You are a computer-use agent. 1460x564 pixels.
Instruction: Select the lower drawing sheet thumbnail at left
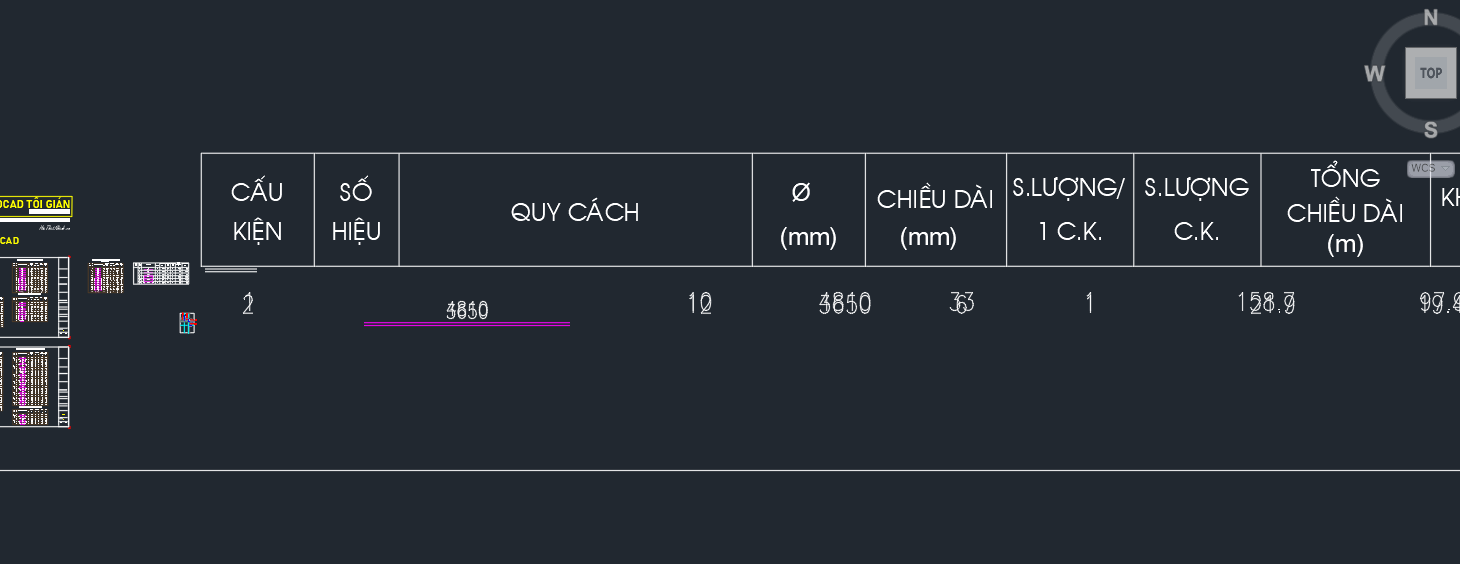click(x=35, y=388)
